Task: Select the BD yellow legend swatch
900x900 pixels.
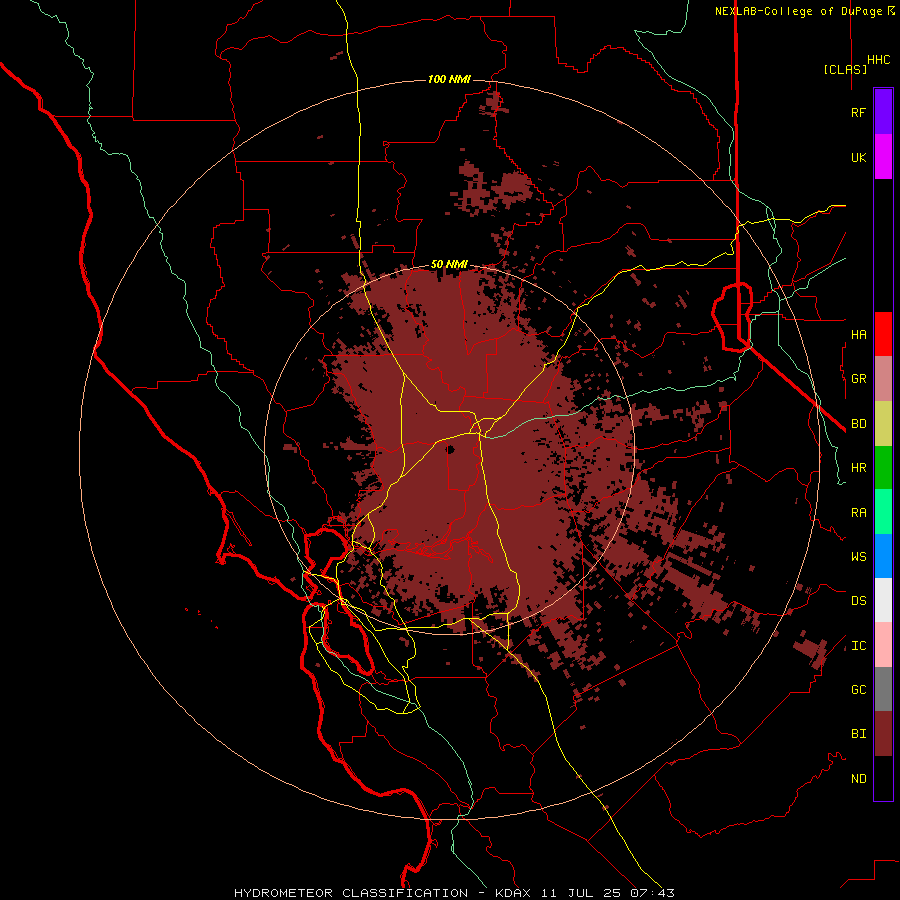Action: pos(883,423)
